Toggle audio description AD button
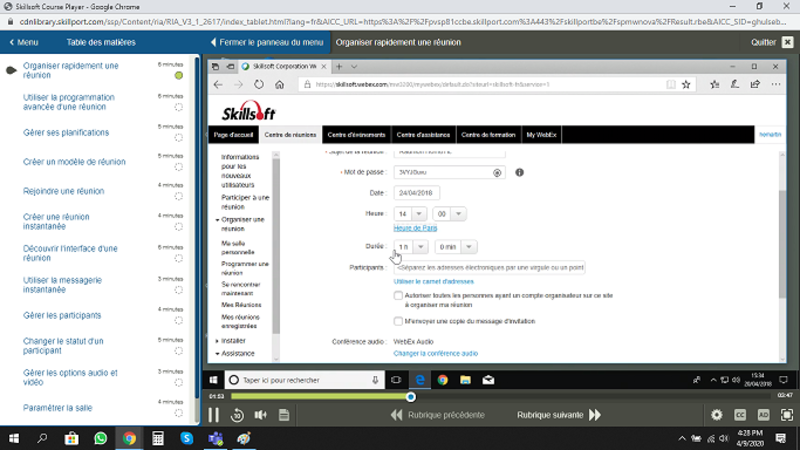The height and width of the screenshot is (450, 800). 763,415
